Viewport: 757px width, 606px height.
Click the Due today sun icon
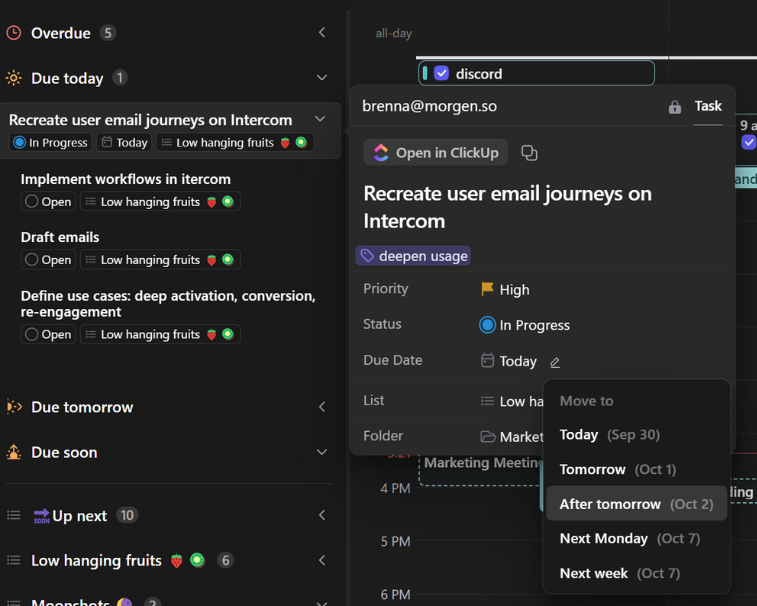[14, 78]
